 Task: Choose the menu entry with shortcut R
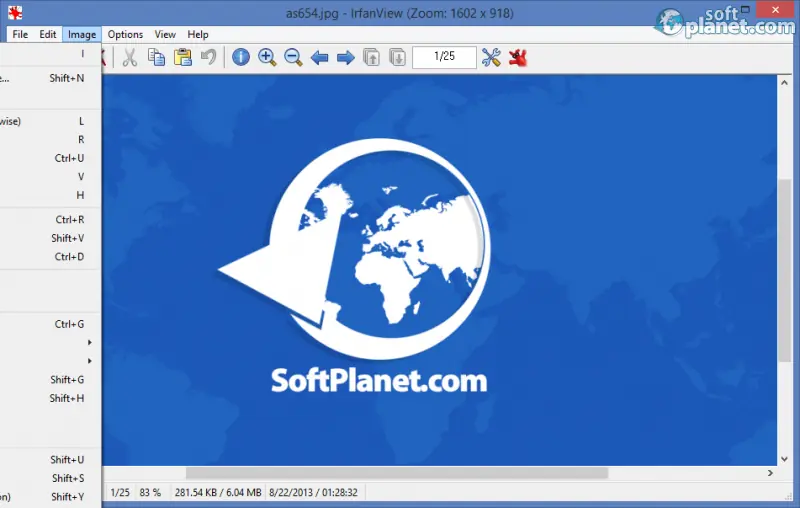(x=50, y=139)
